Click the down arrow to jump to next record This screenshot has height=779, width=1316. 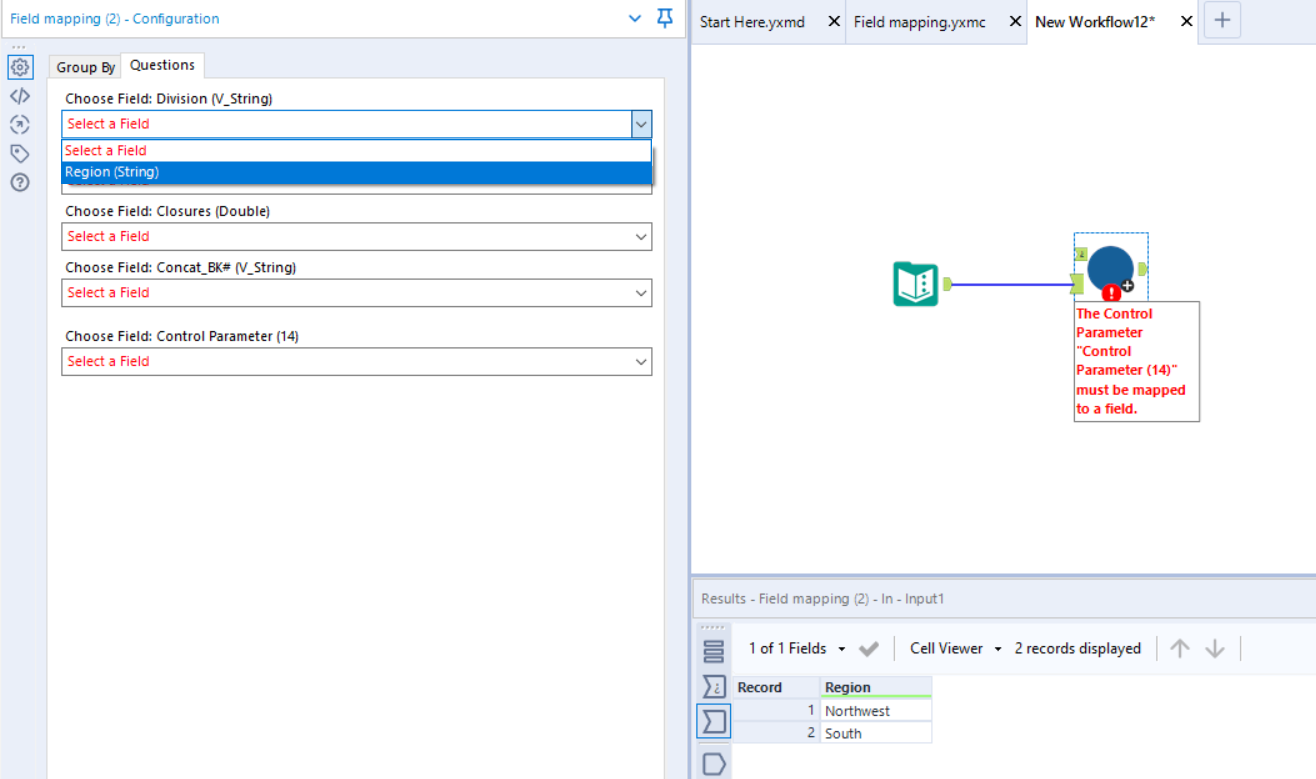coord(1214,648)
